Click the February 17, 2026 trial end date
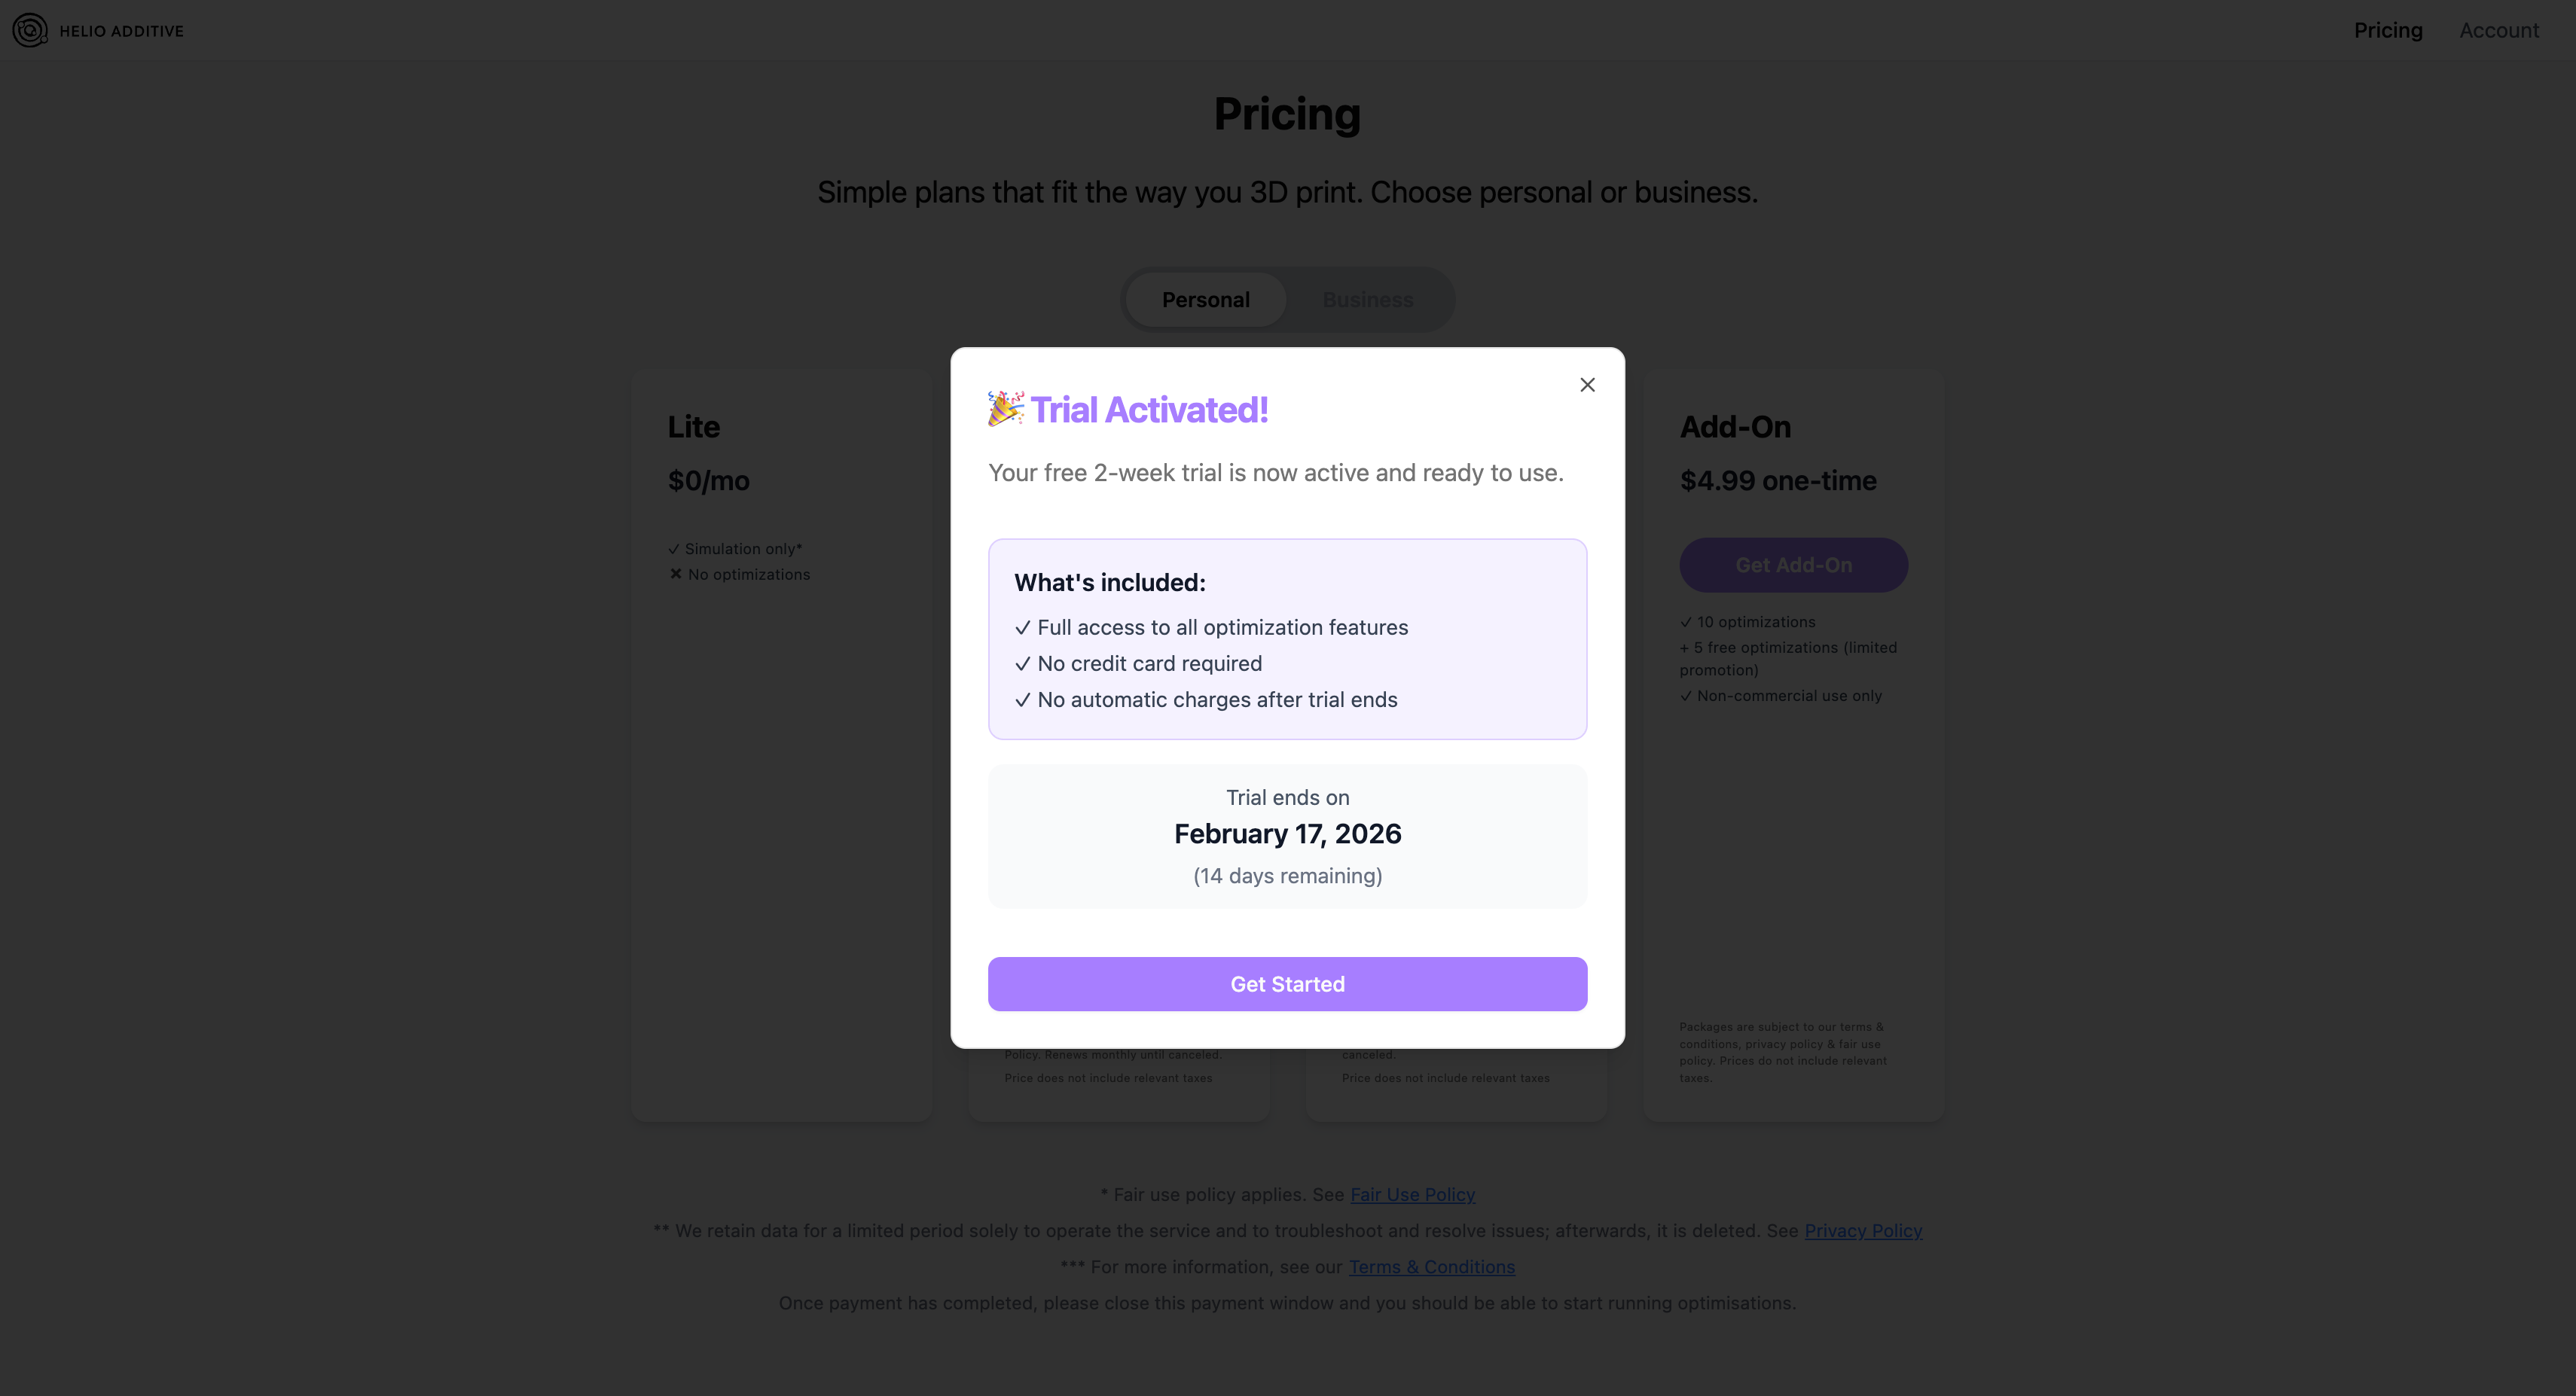2576x1396 pixels. coord(1287,834)
